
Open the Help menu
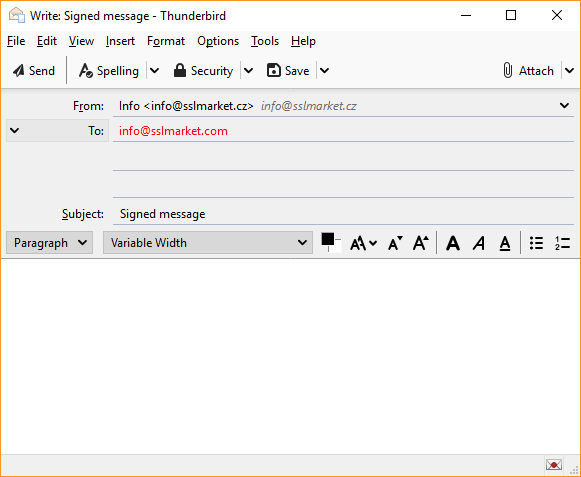coord(303,41)
